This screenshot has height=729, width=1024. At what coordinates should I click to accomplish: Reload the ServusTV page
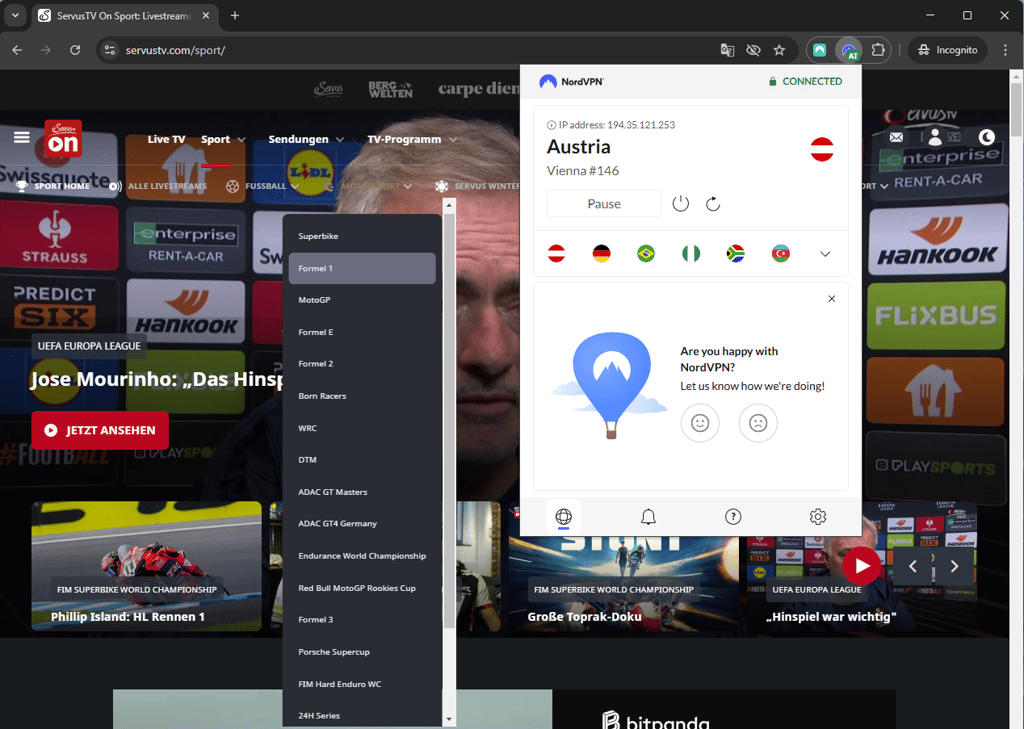[75, 50]
